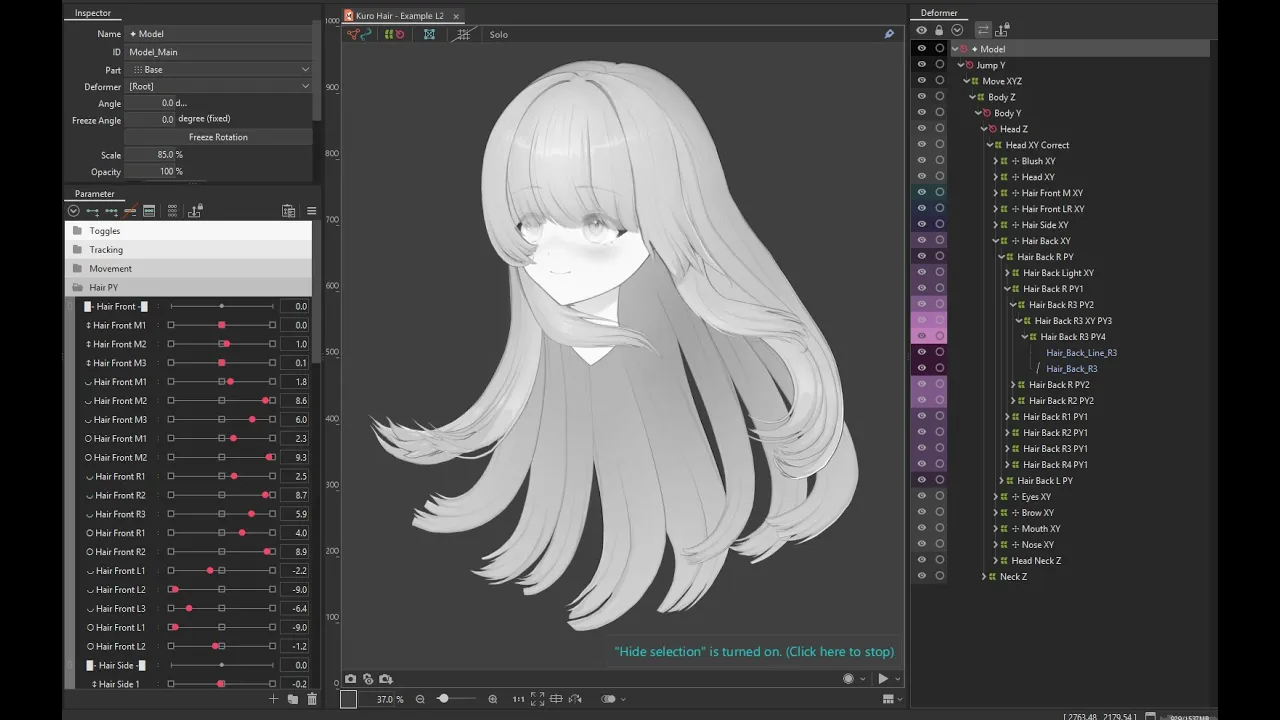
Task: Click the pin icon at the canvas toolbar's end
Action: [889, 34]
